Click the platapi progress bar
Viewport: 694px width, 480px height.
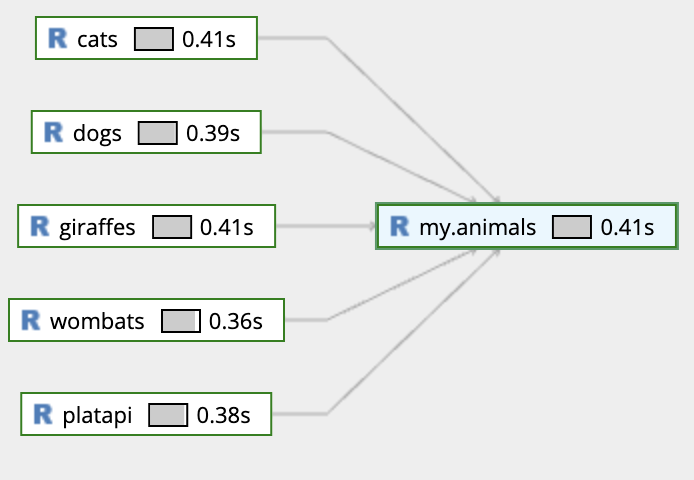168,415
